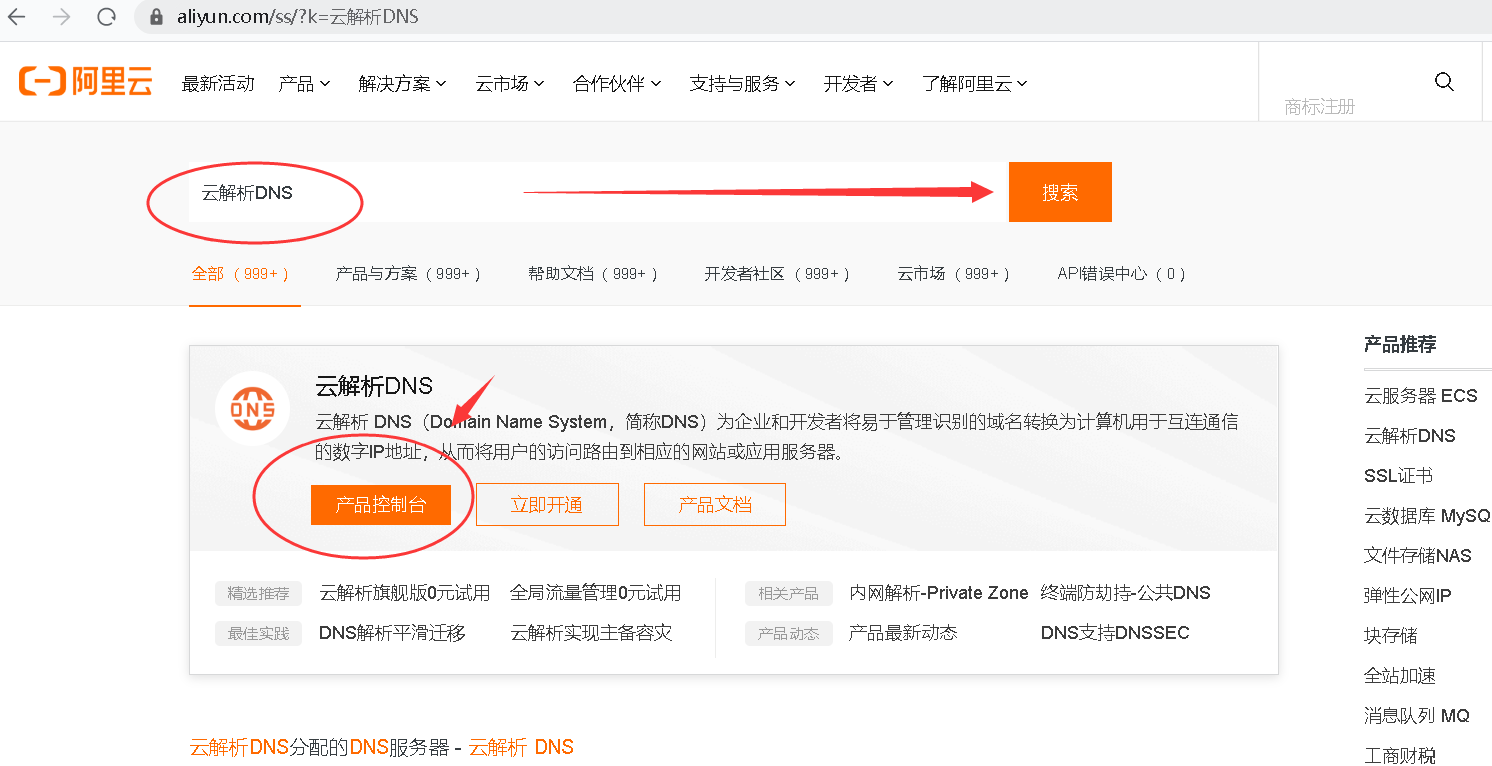Switch to the 开发者社区 tab
The width and height of the screenshot is (1492, 766).
pos(776,272)
